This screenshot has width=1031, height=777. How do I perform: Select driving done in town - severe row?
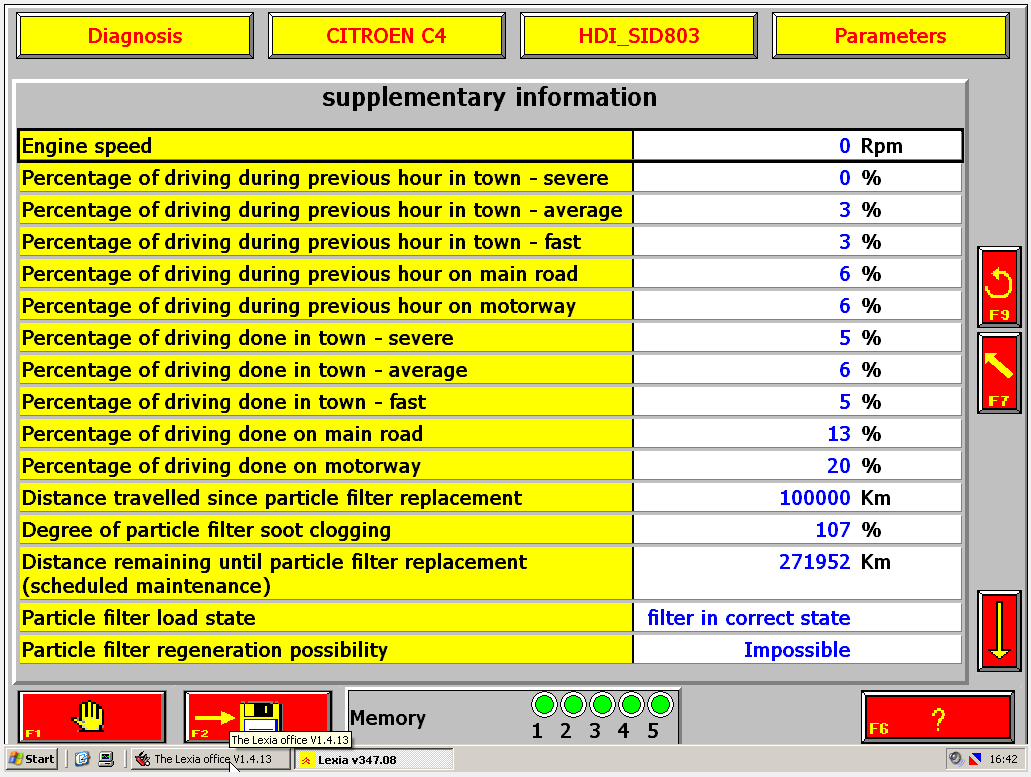pyautogui.click(x=490, y=338)
